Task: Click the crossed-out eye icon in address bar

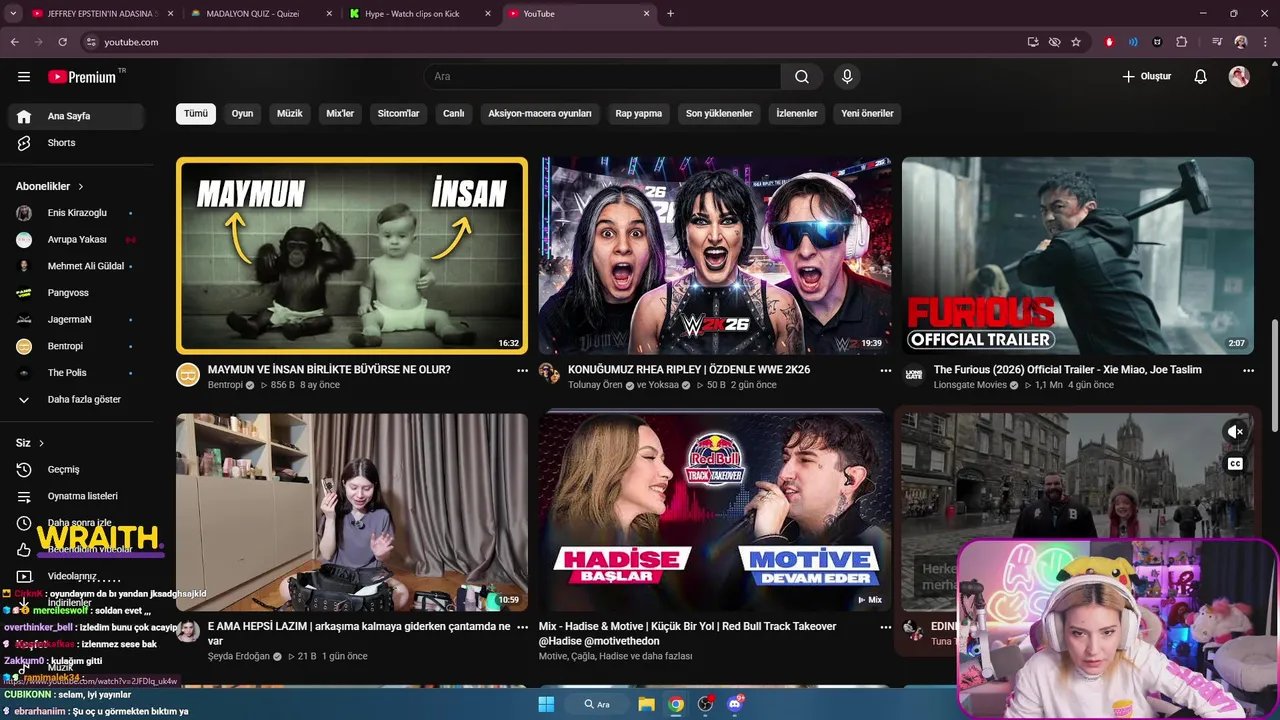Action: point(1055,42)
